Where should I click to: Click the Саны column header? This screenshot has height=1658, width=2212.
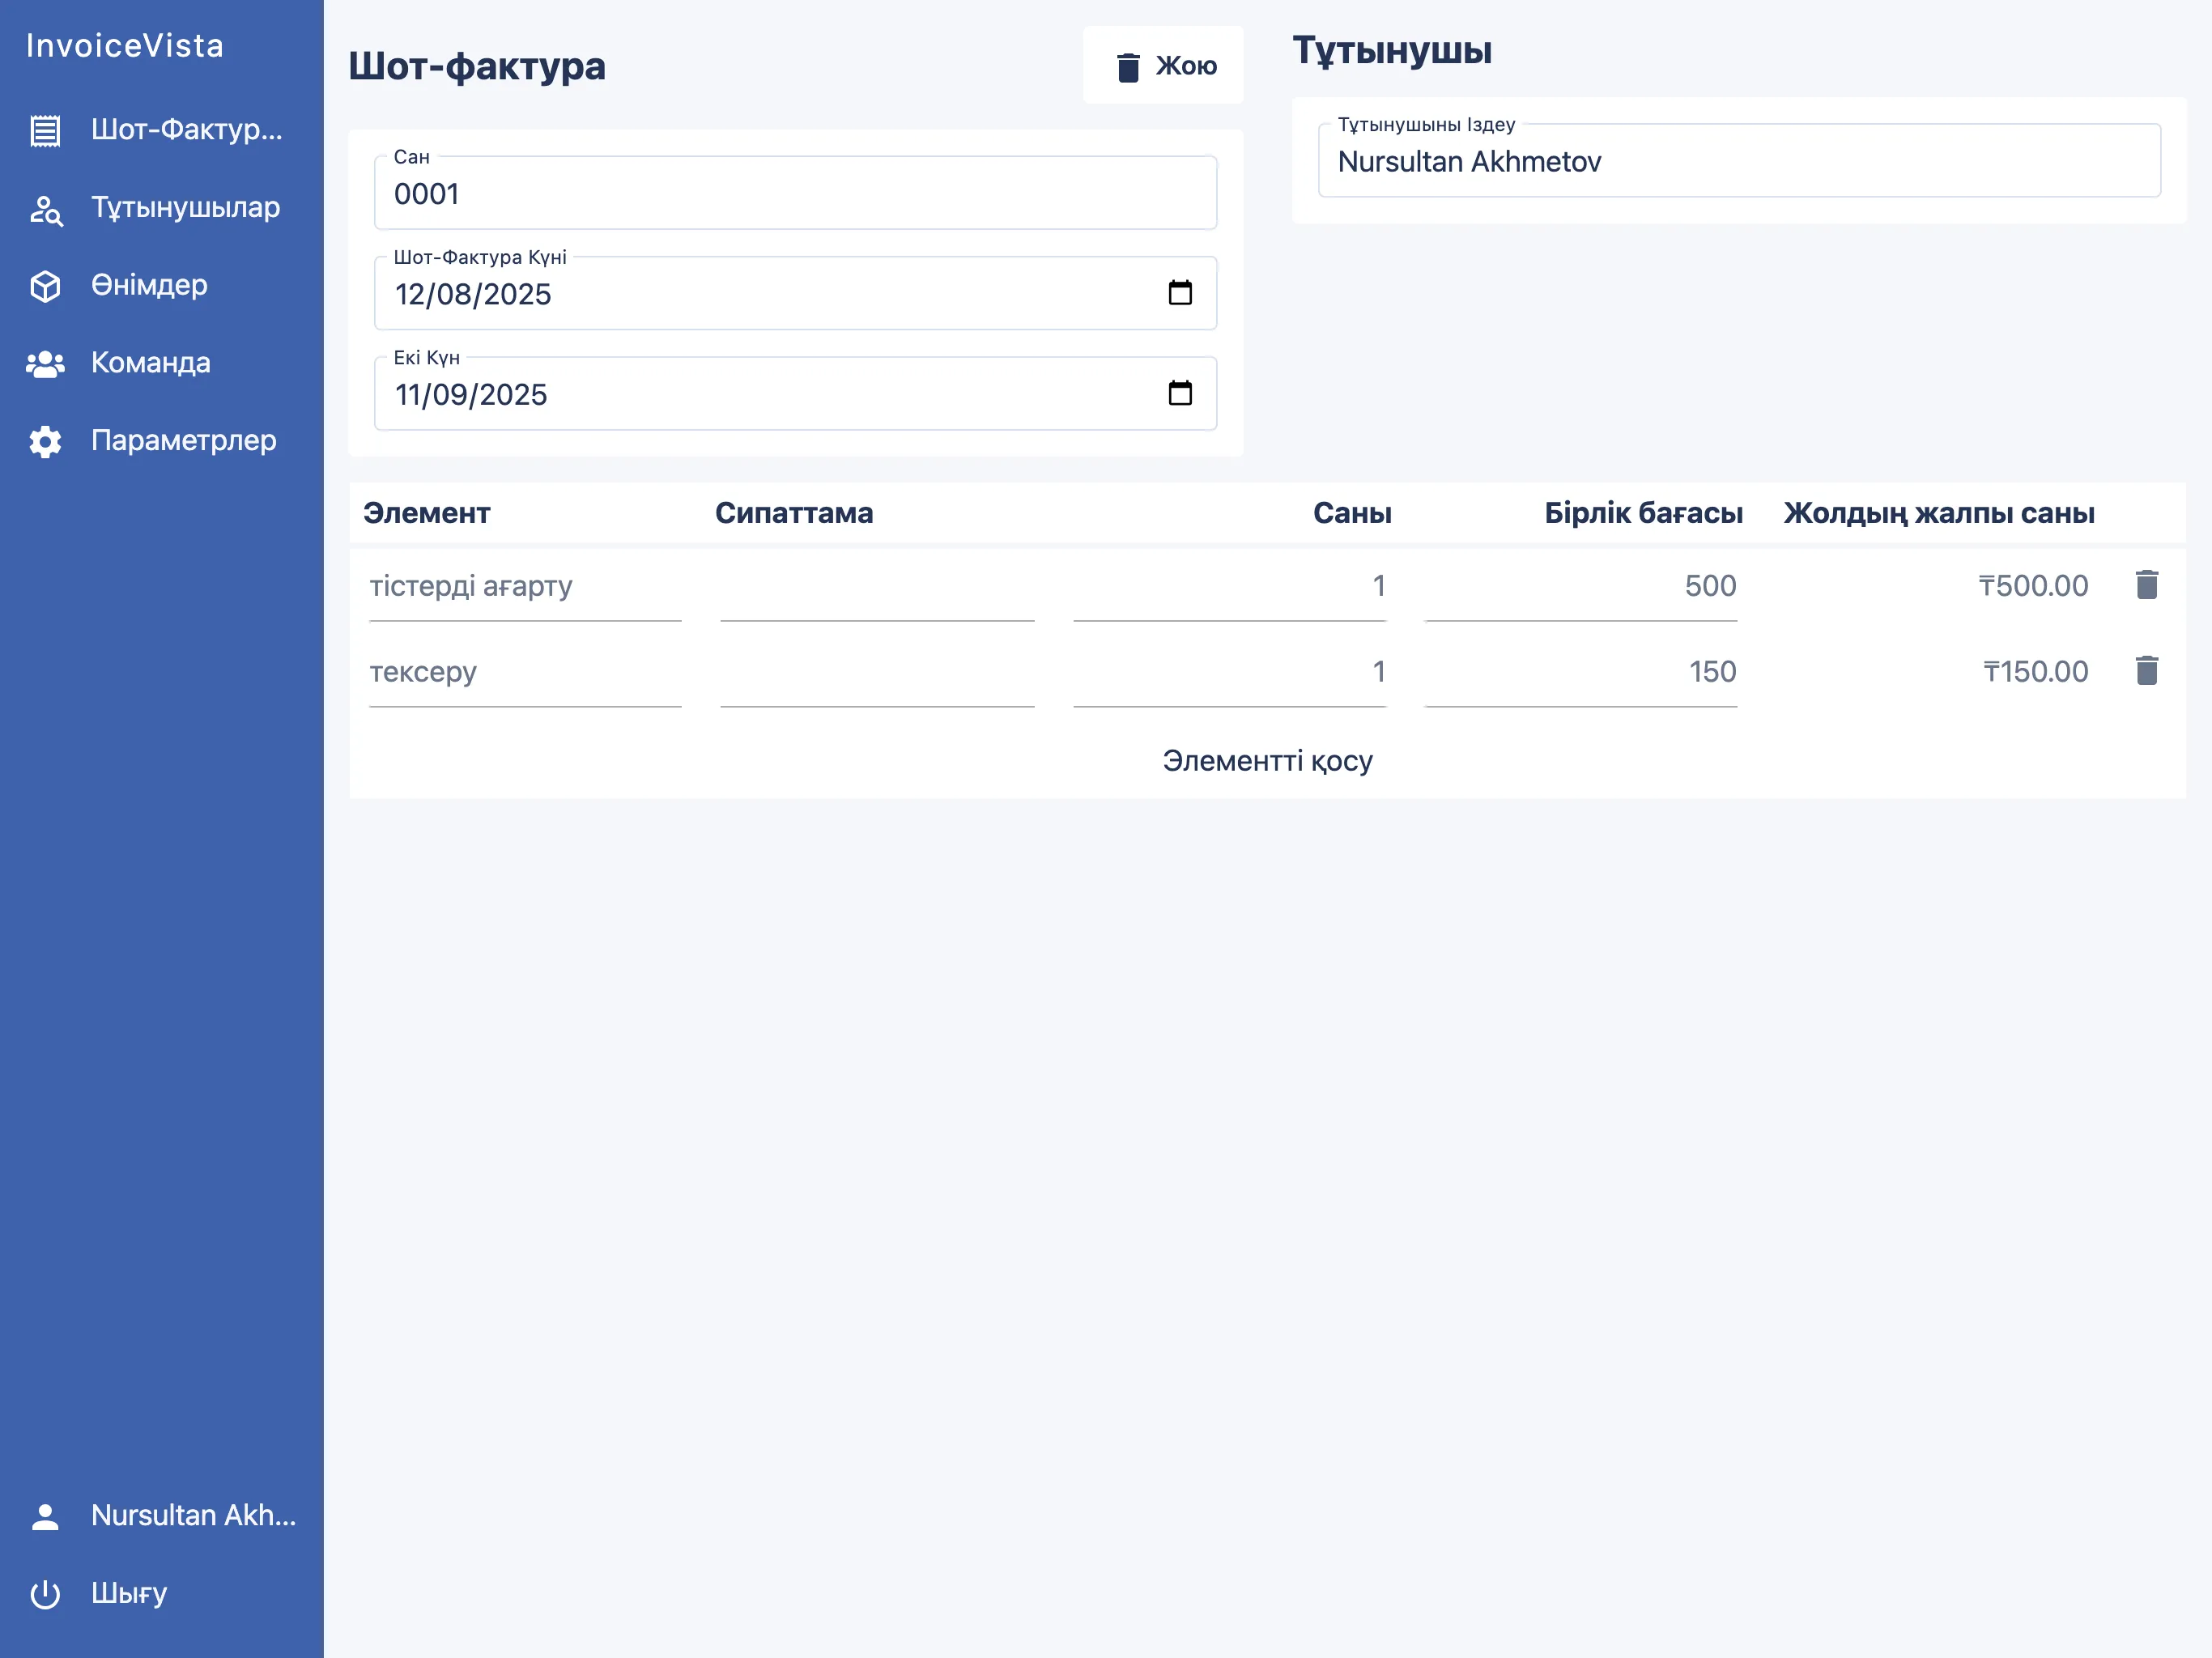tap(1352, 513)
